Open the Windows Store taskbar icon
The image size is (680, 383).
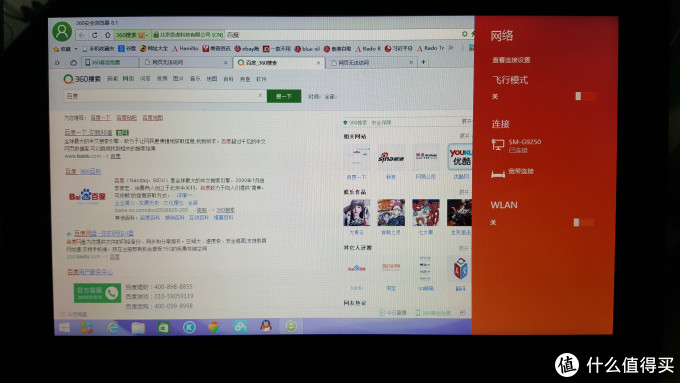click(163, 327)
